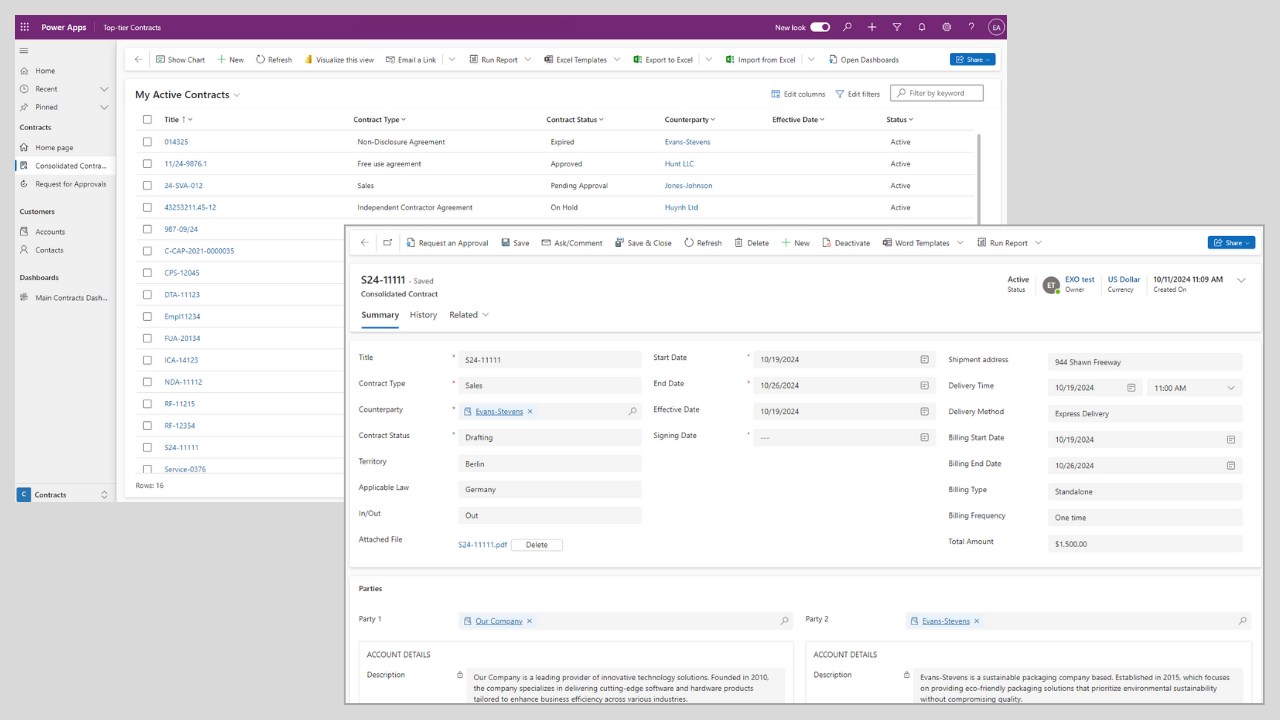Click Email a Link in the toolbar
This screenshot has width=1280, height=720.
pyautogui.click(x=411, y=60)
